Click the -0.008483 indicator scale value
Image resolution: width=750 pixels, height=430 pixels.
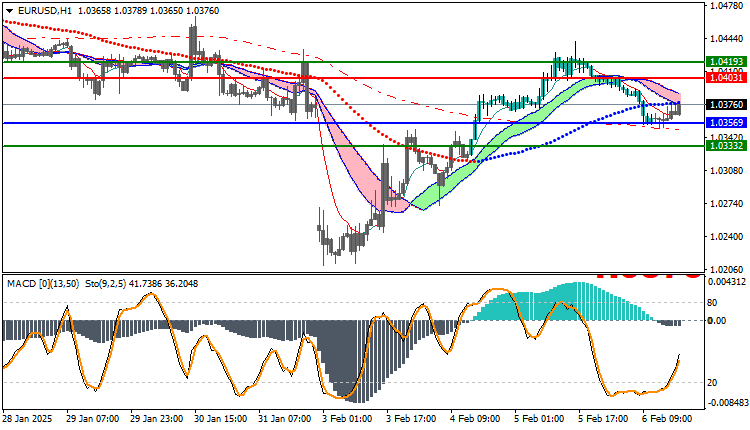point(727,403)
